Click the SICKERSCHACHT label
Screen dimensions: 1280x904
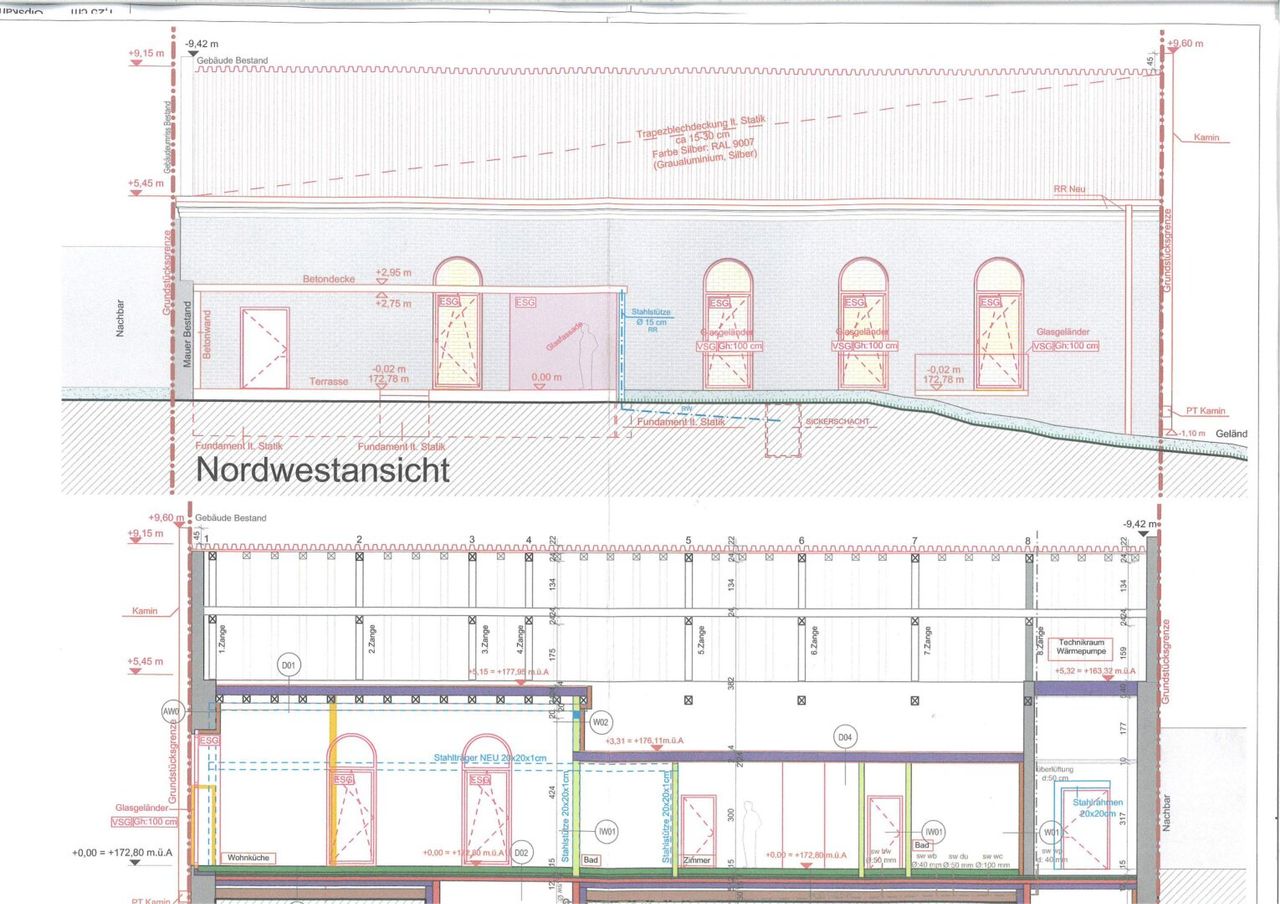tap(835, 423)
